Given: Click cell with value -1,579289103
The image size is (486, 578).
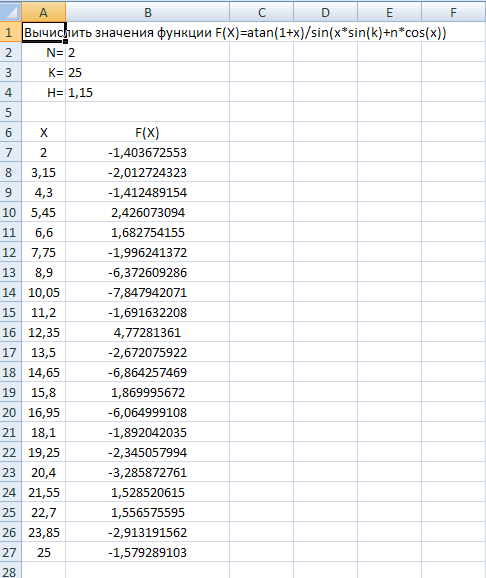Looking at the screenshot, I should coord(147,552).
